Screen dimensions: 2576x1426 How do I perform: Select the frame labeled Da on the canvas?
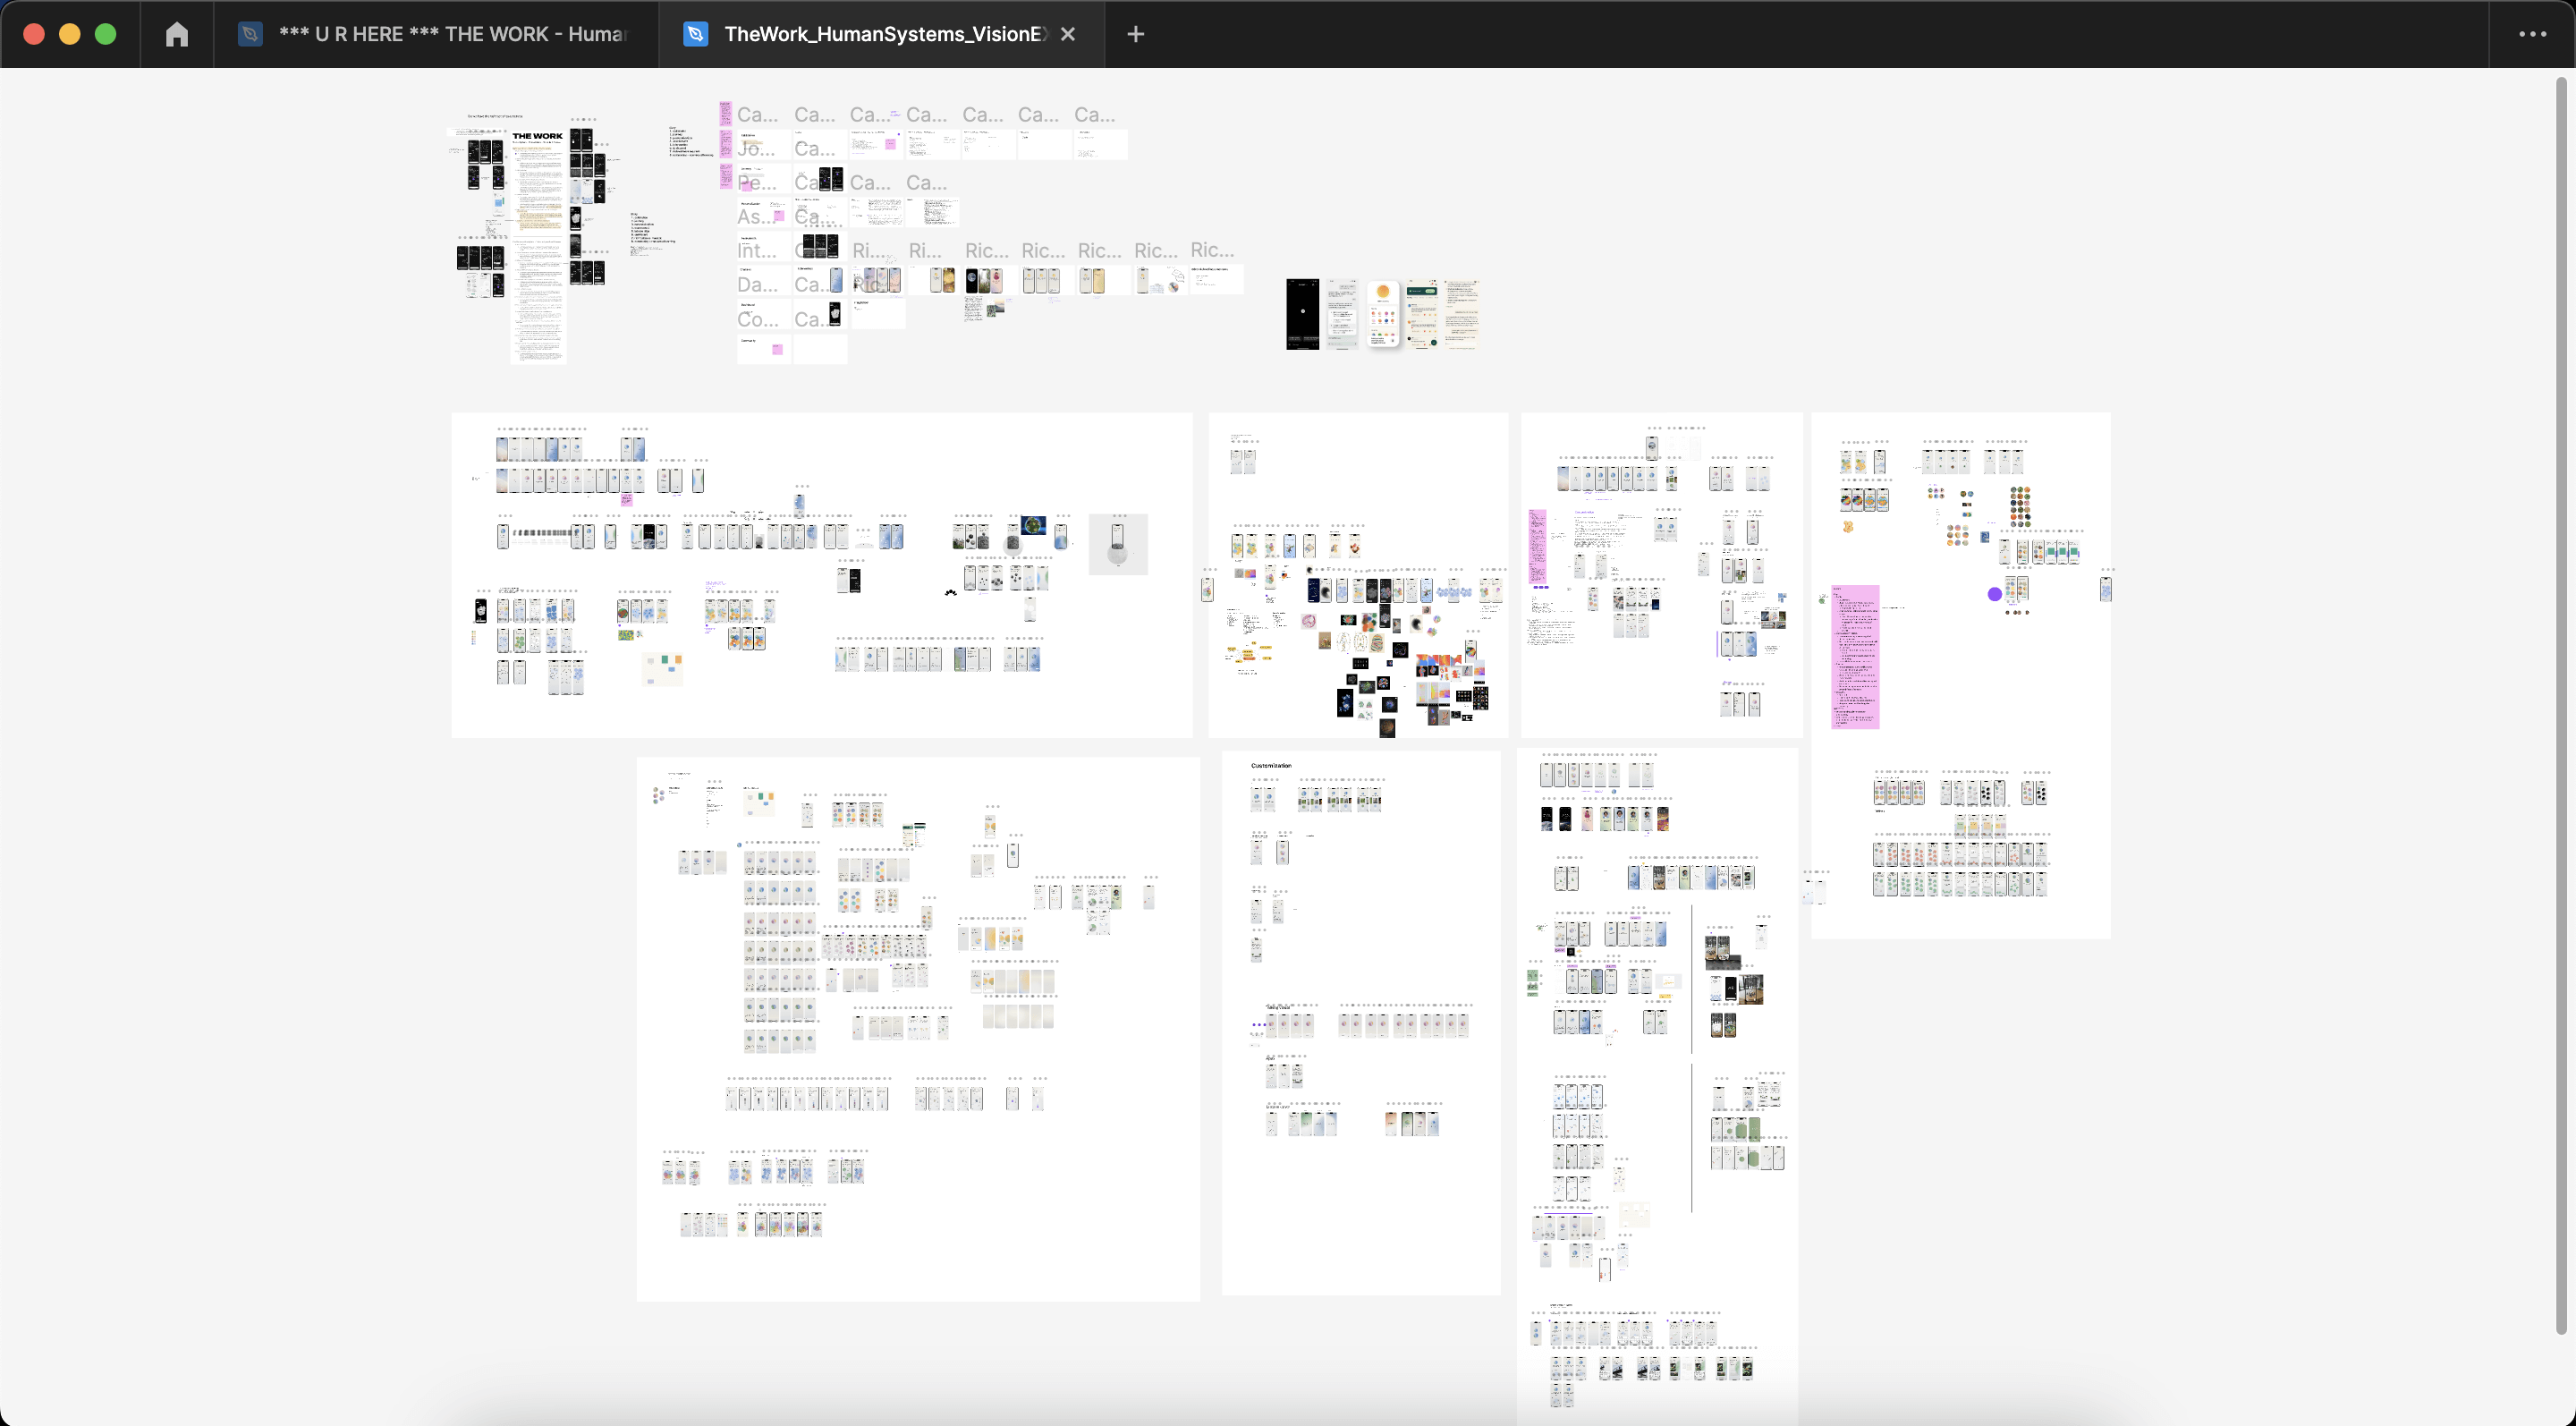755,284
